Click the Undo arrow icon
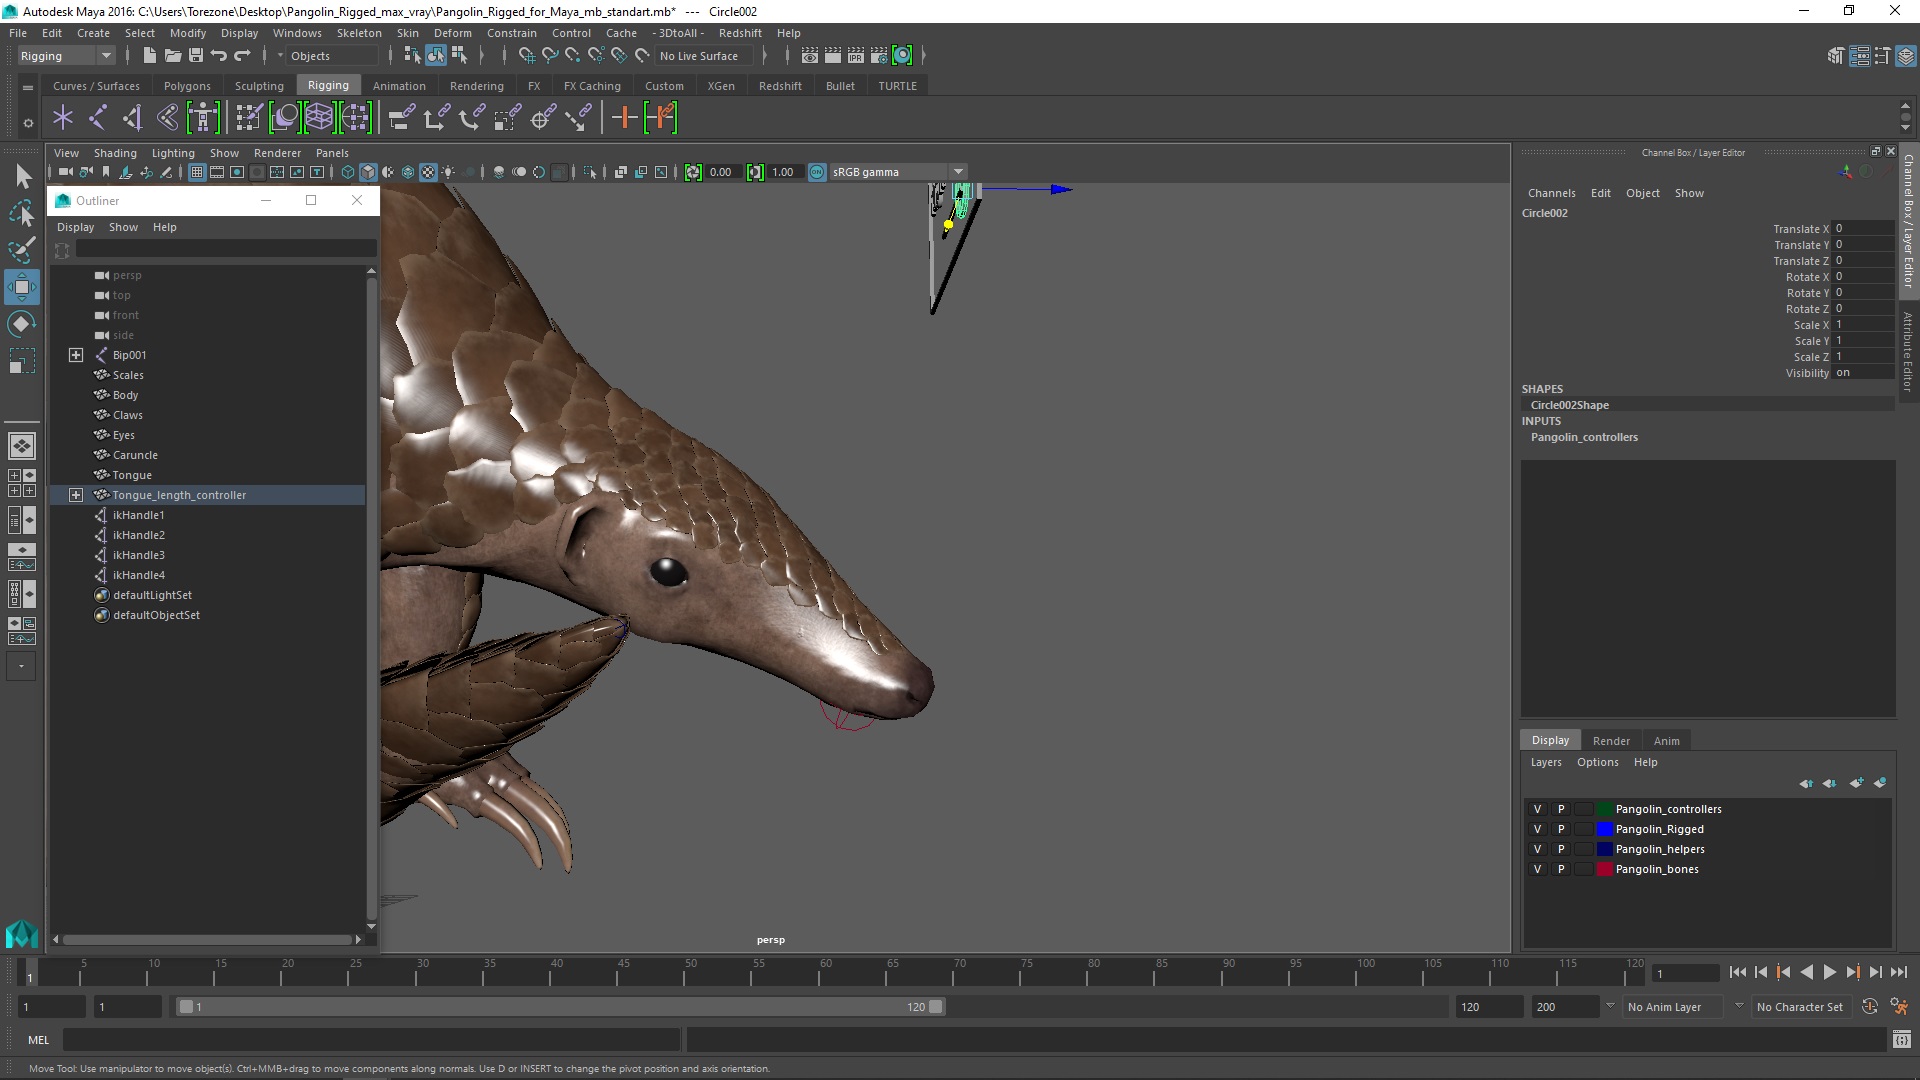This screenshot has width=1920, height=1080. (x=219, y=56)
